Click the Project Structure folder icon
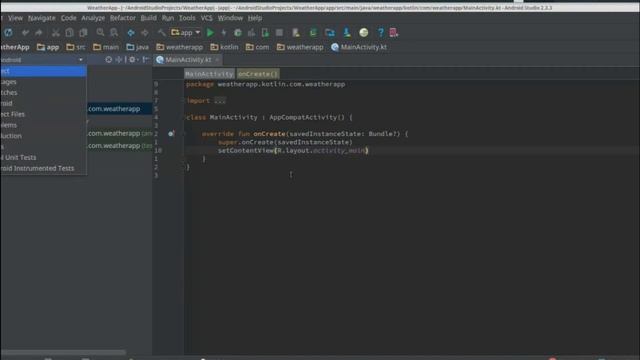Image resolution: width=640 pixels, height=360 pixels. click(330, 33)
